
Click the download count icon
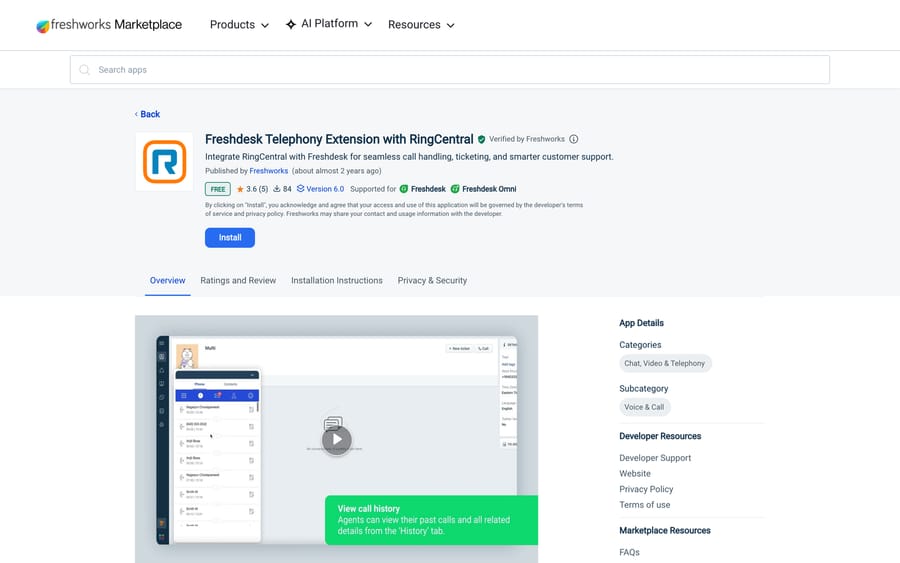pyautogui.click(x=277, y=189)
